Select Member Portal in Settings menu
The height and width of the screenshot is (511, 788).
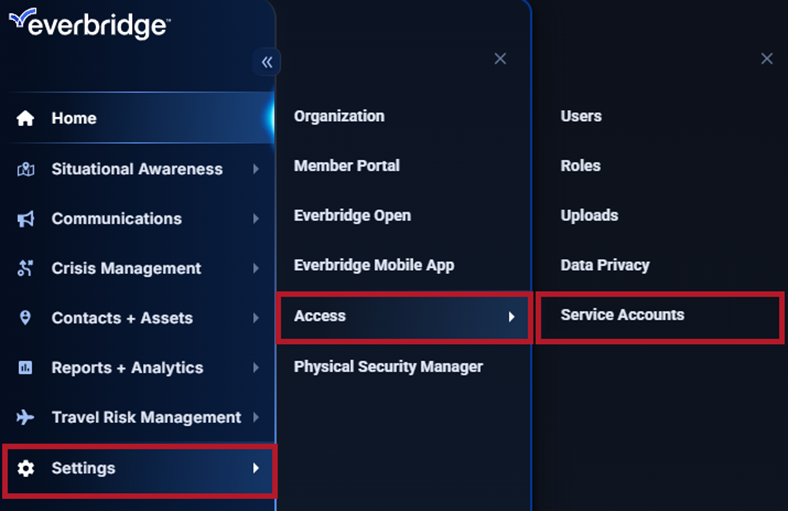(x=347, y=166)
